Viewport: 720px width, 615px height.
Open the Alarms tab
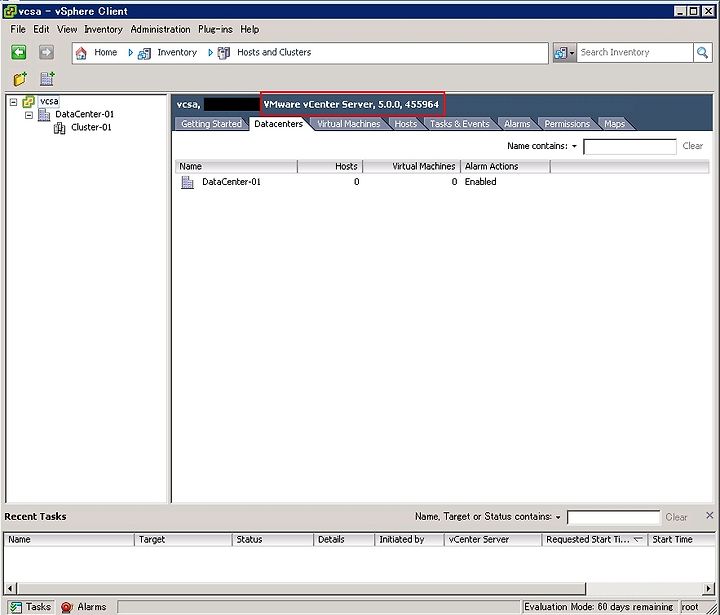coord(517,124)
